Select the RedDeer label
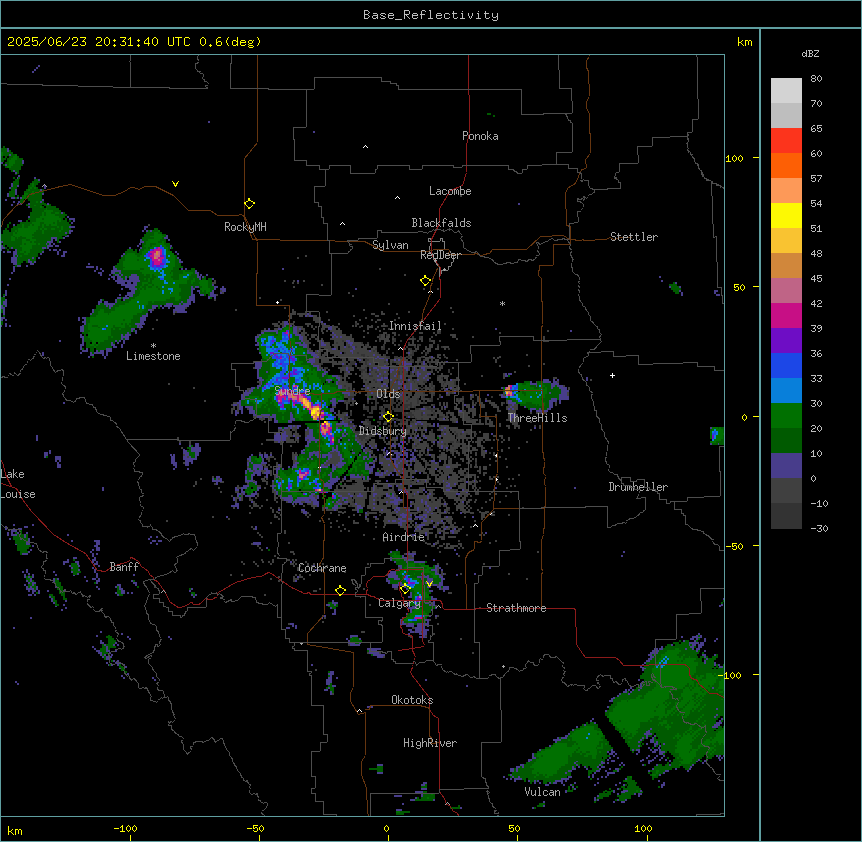 click(440, 255)
